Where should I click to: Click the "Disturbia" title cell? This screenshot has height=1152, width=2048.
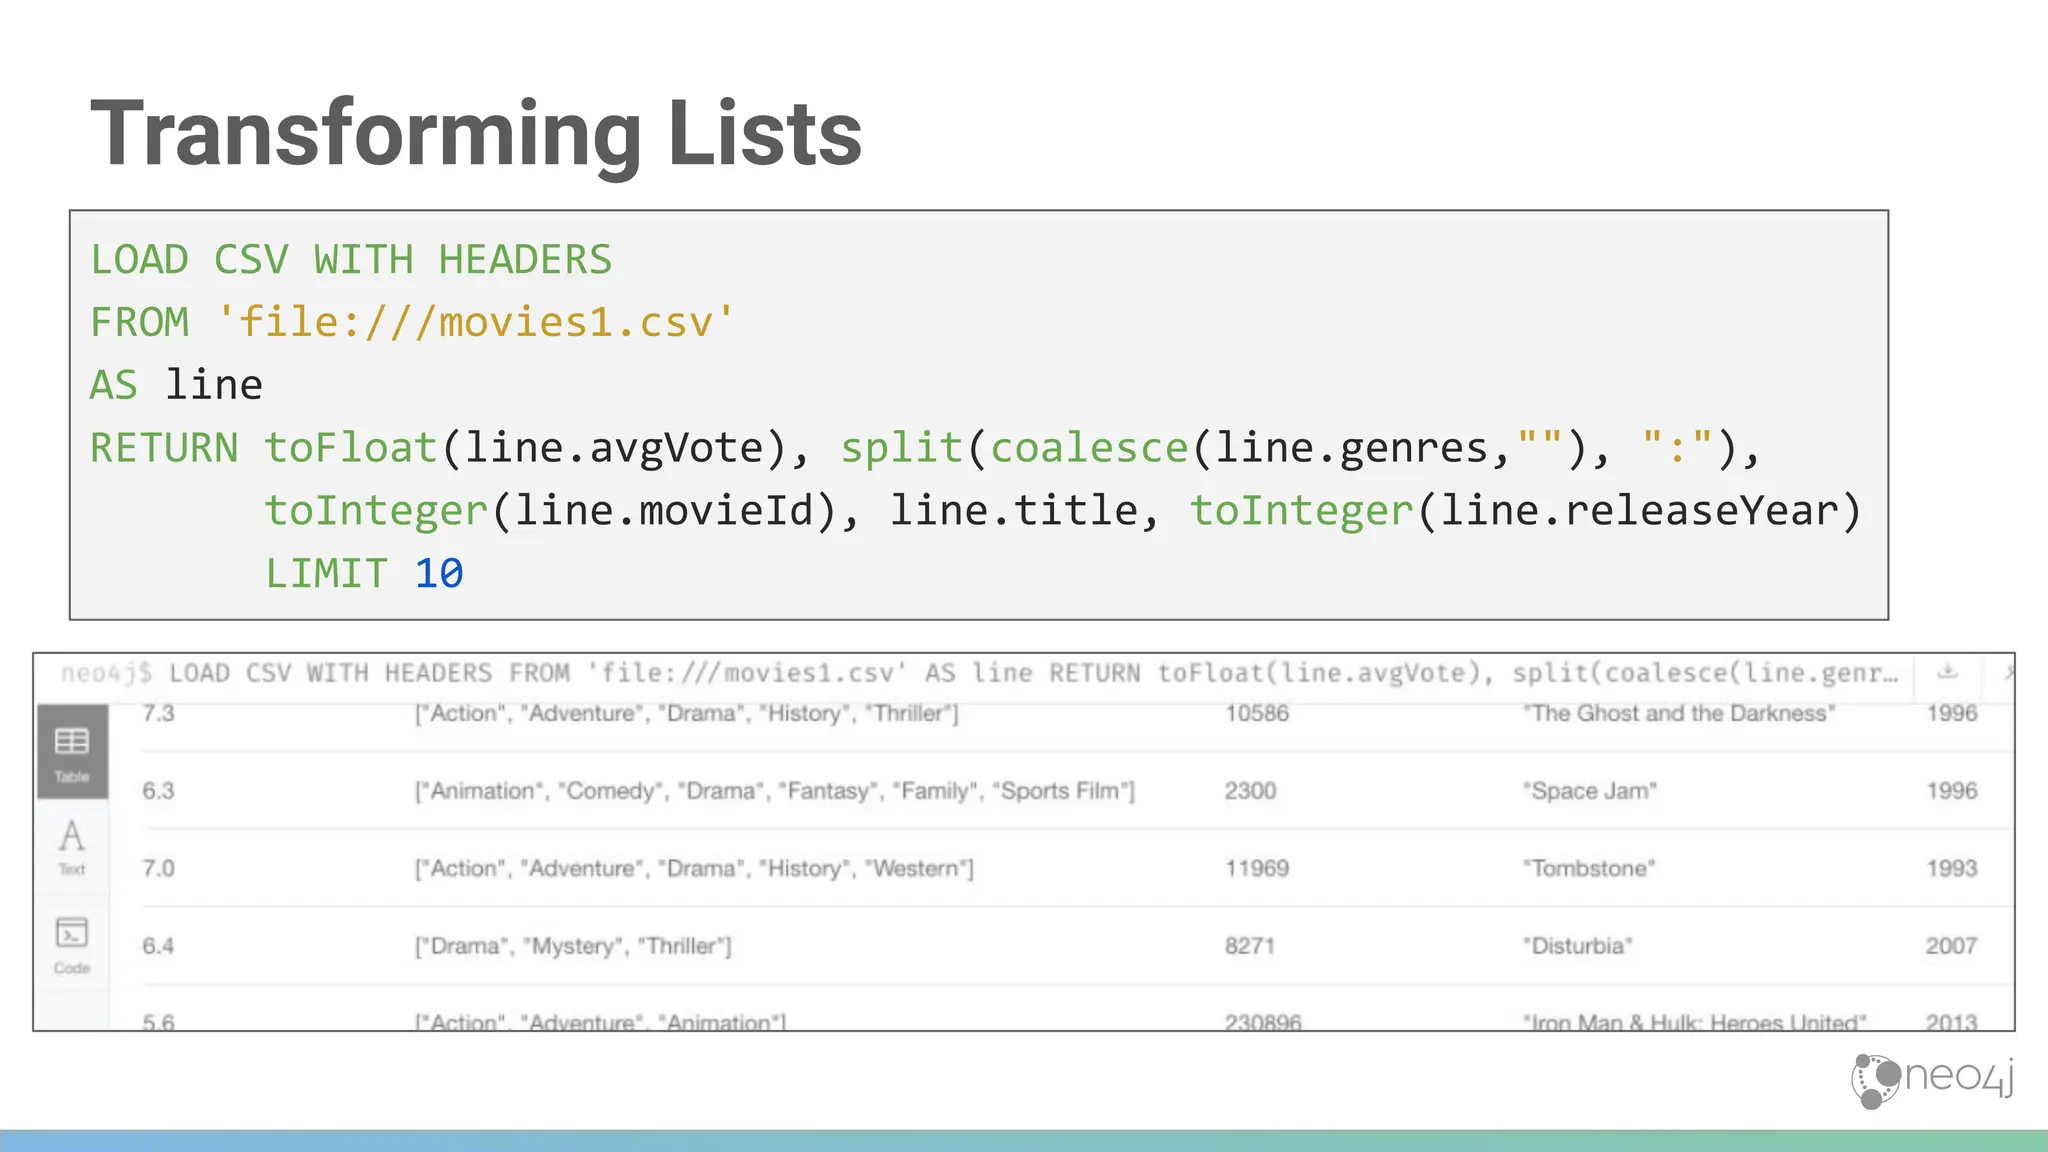pyautogui.click(x=1577, y=946)
